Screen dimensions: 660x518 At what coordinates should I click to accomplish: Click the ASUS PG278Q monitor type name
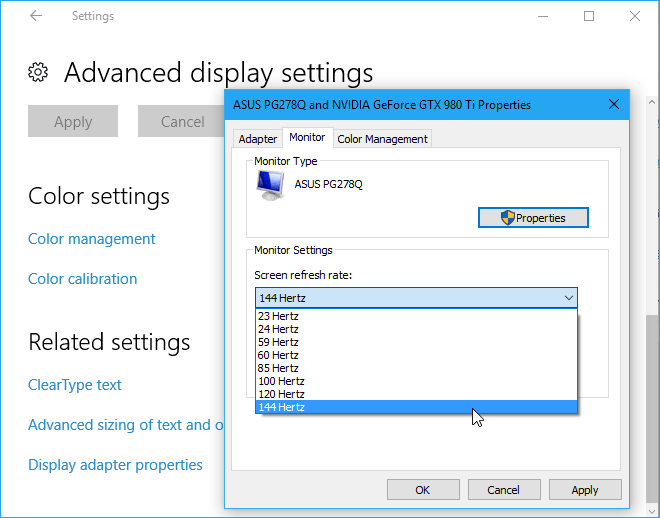pyautogui.click(x=328, y=184)
